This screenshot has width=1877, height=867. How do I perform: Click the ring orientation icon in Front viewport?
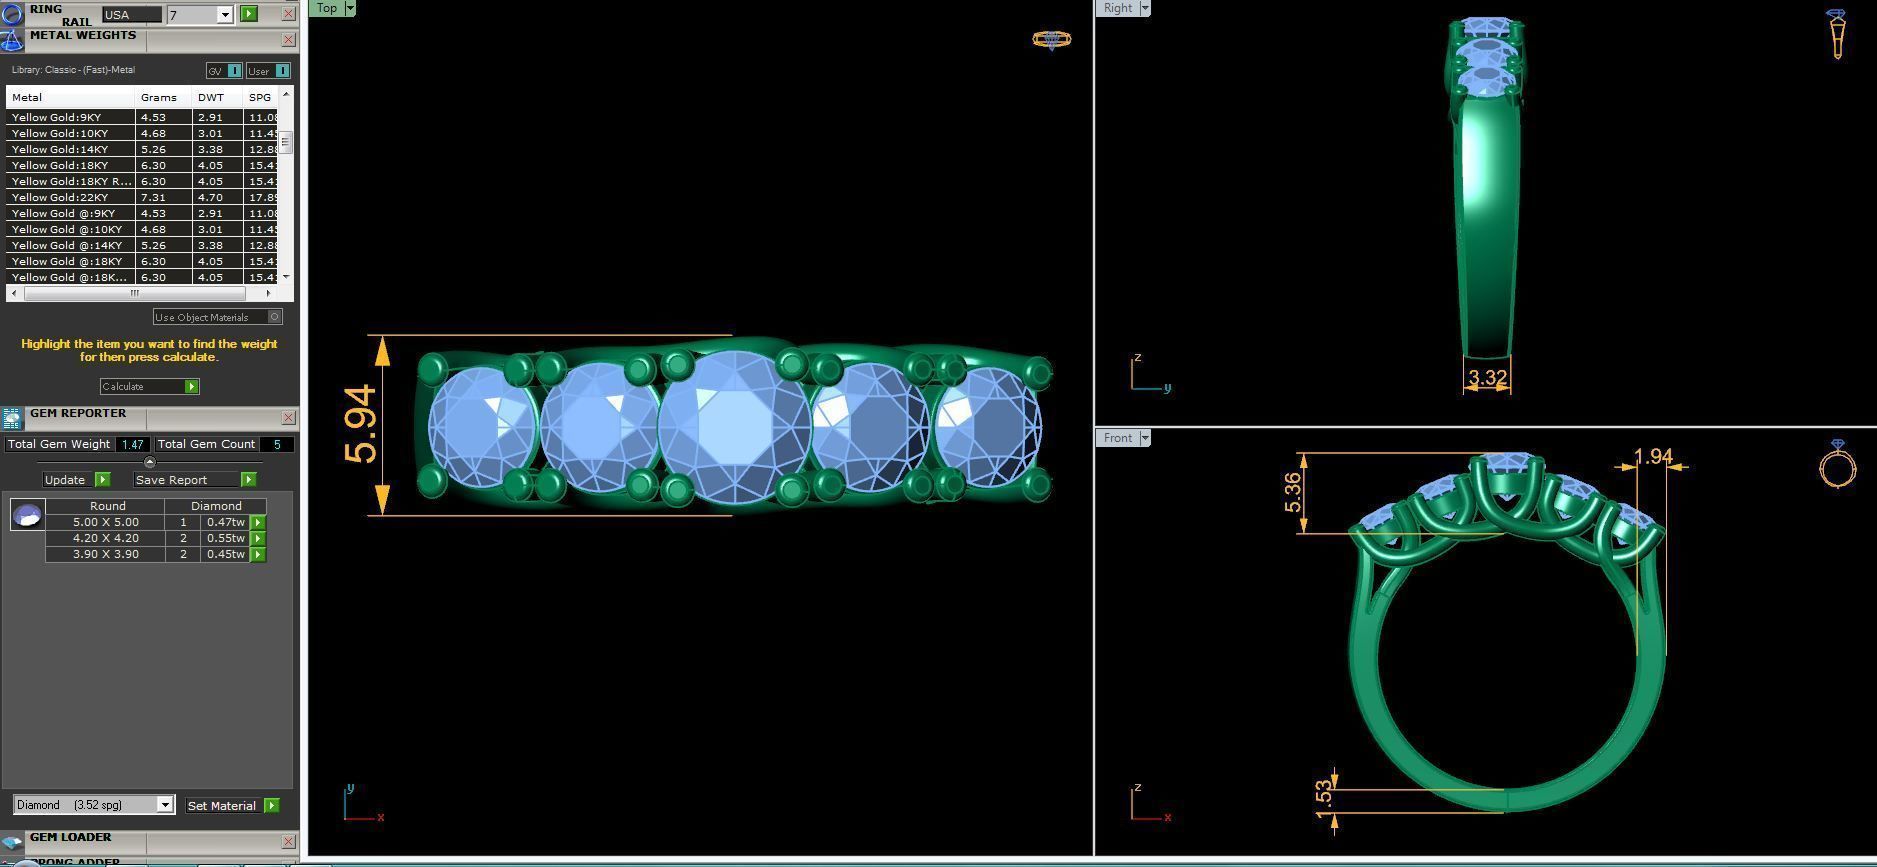tap(1838, 463)
